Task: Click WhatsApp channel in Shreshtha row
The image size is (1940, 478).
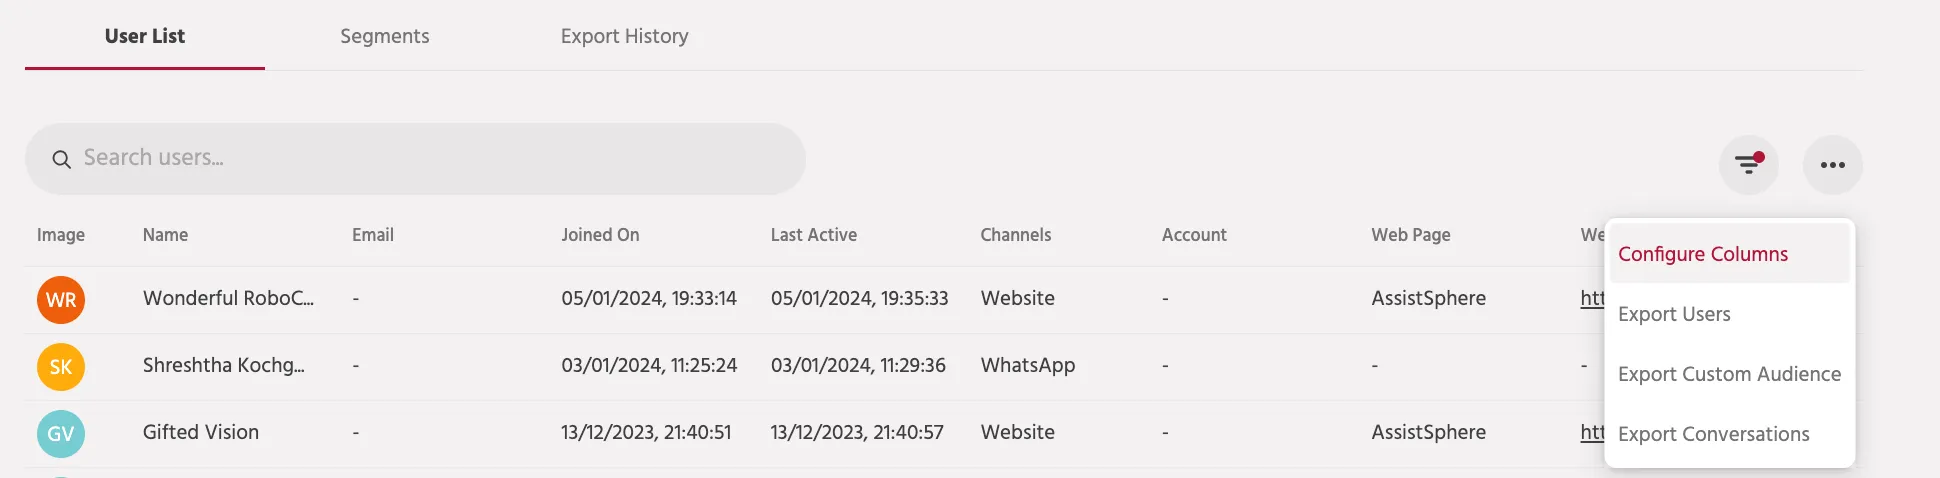Action: click(x=1028, y=365)
